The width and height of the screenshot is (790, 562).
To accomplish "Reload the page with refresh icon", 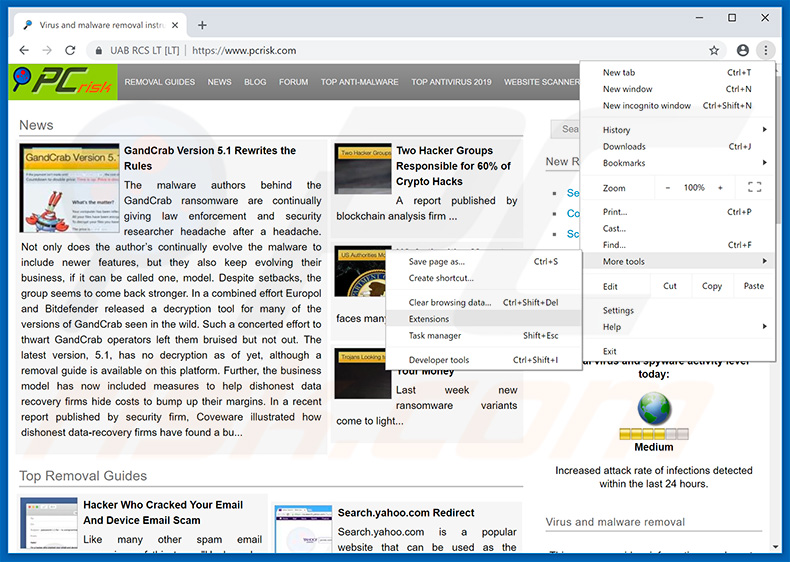I will tap(70, 50).
